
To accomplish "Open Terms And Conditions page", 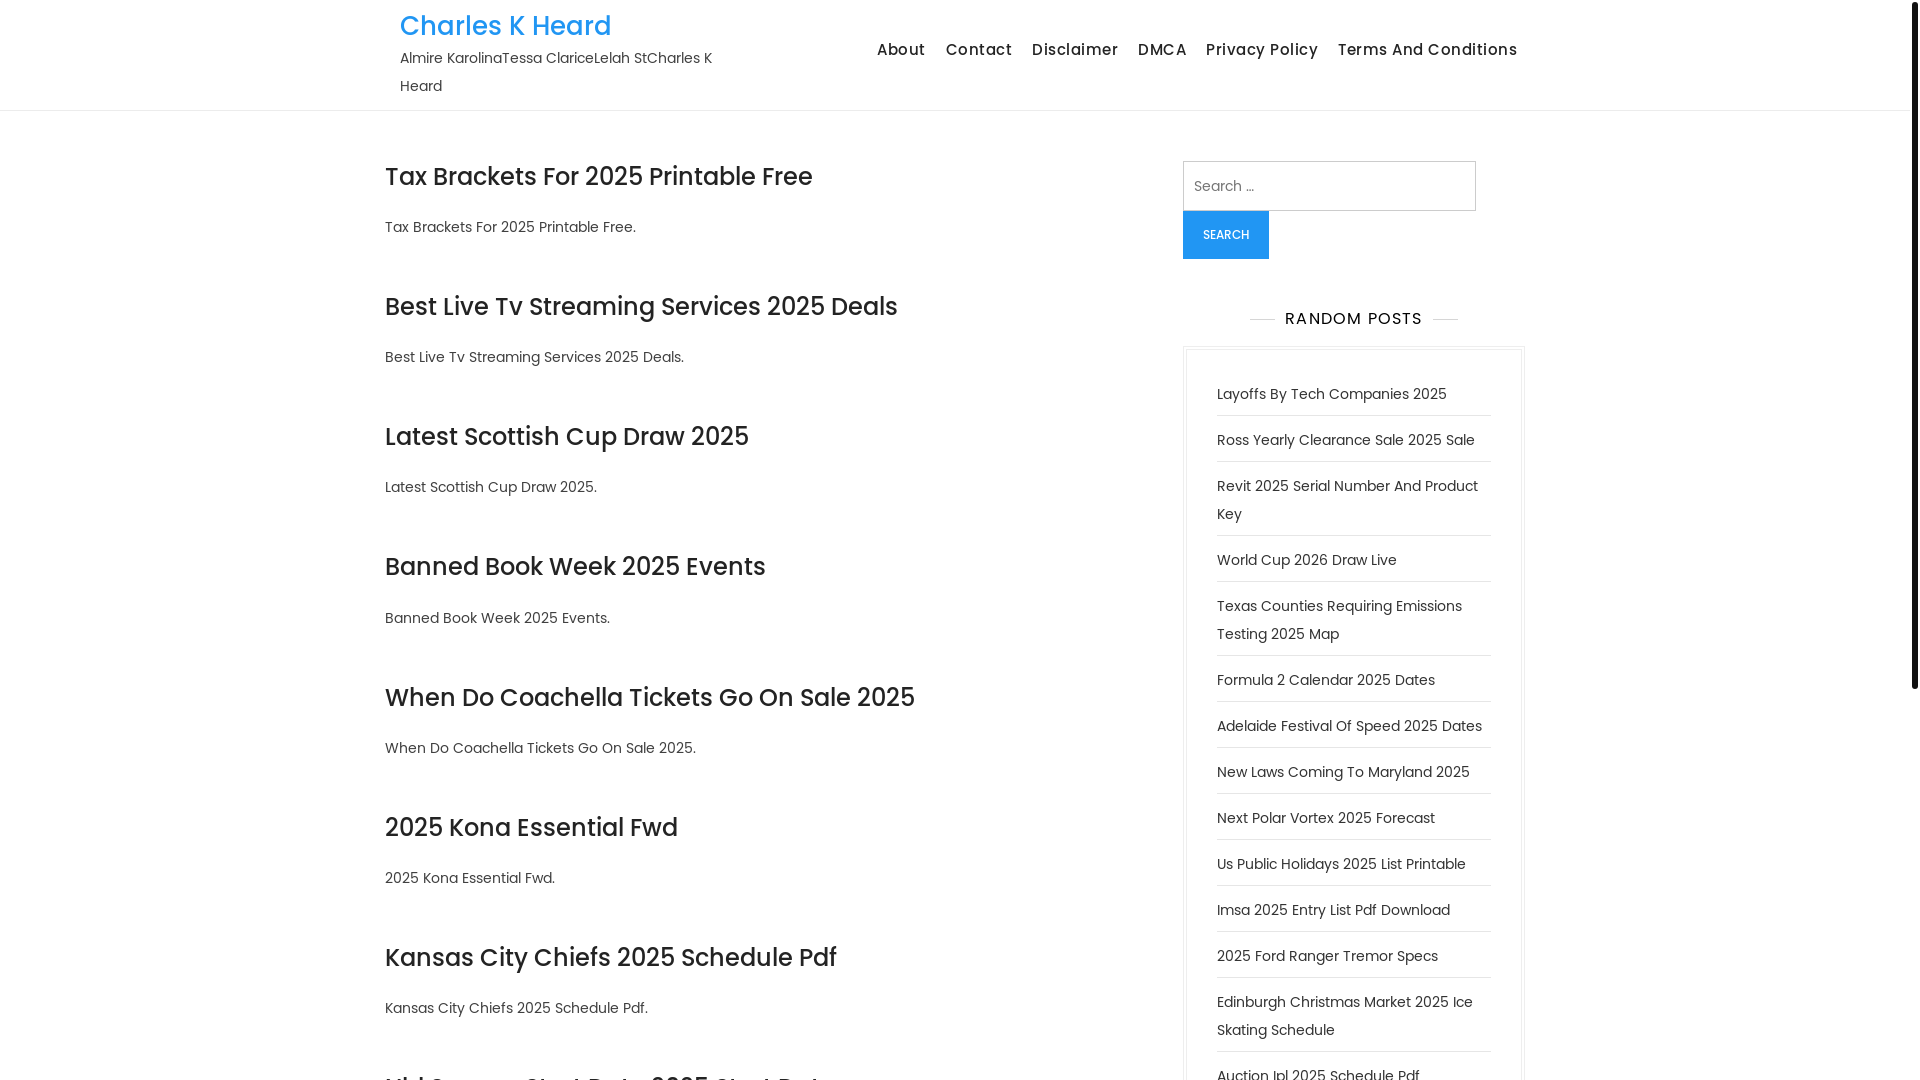I will [x=1427, y=50].
